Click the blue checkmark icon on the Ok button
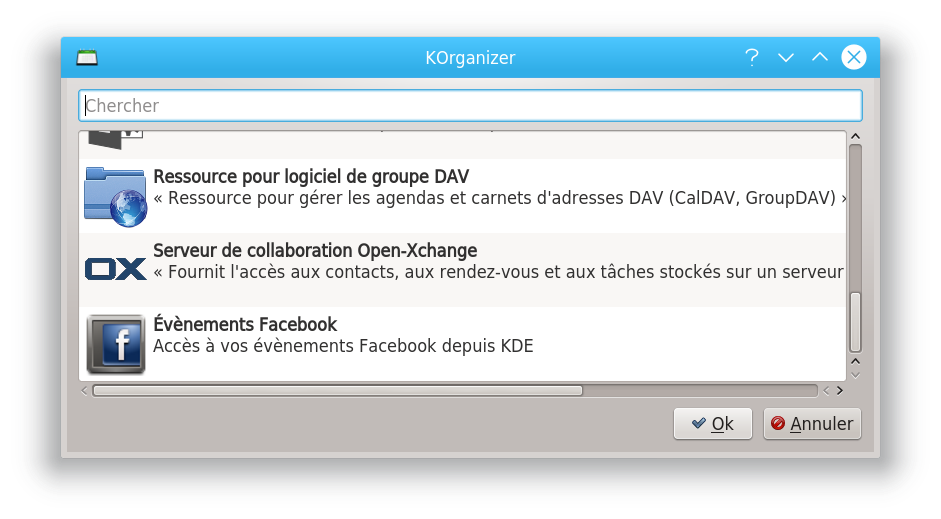941x519 pixels. [x=698, y=423]
